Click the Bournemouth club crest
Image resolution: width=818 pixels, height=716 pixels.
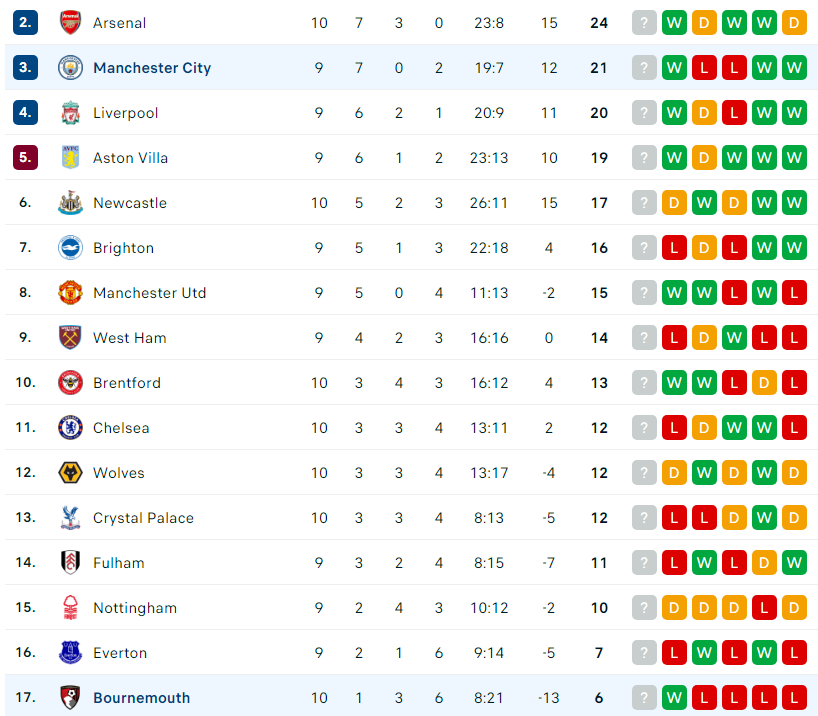tap(70, 698)
